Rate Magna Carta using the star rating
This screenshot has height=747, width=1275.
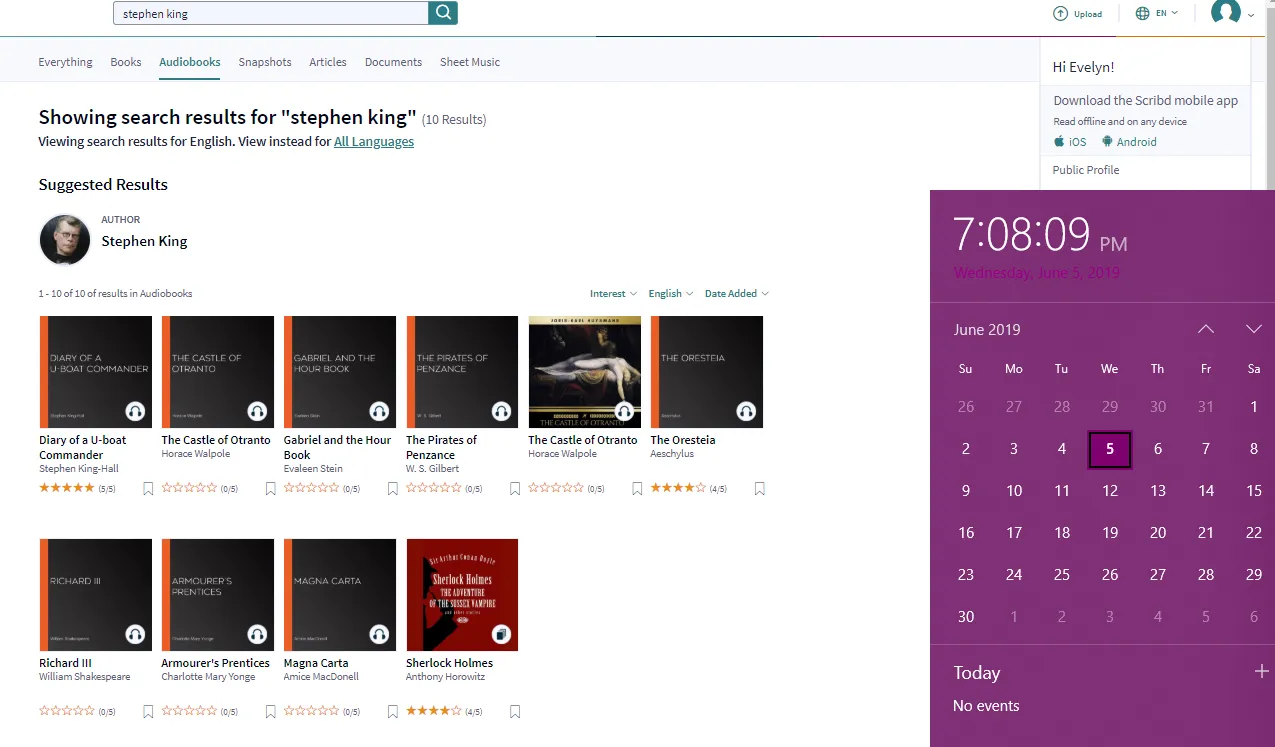coord(311,712)
